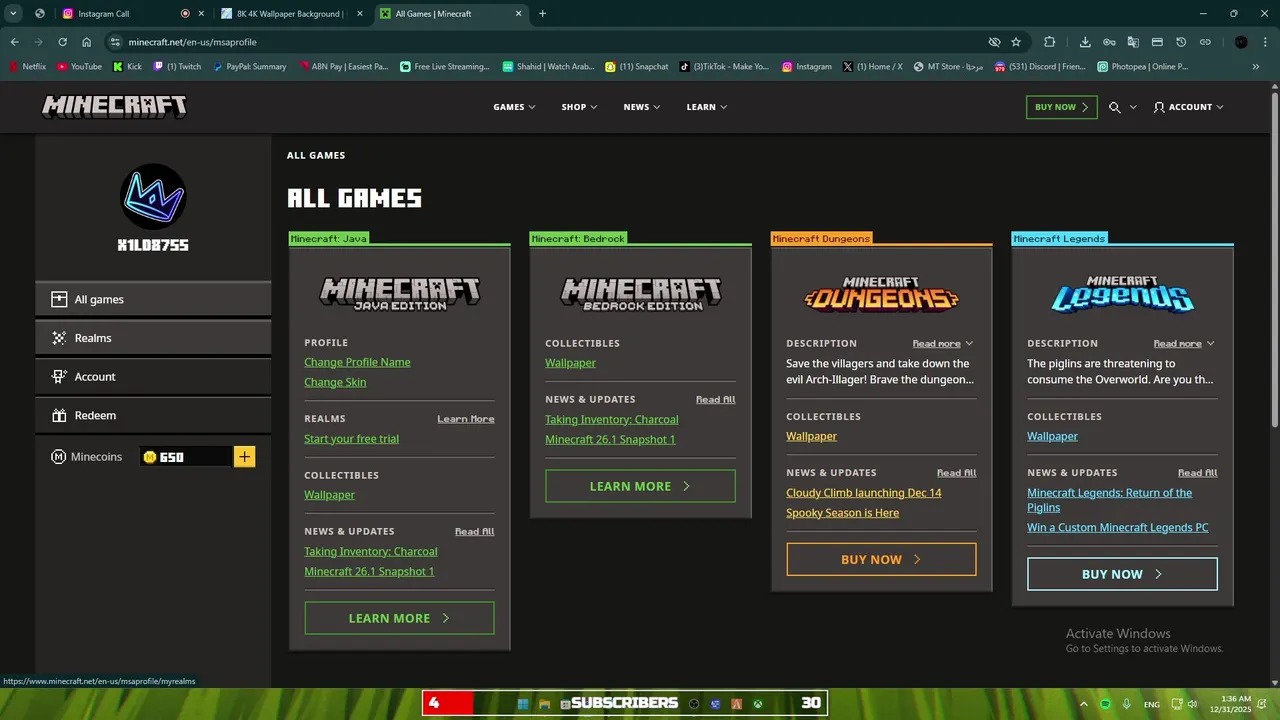Image resolution: width=1280 pixels, height=720 pixels.
Task: Click the link chain toolbar icon
Action: click(1205, 42)
